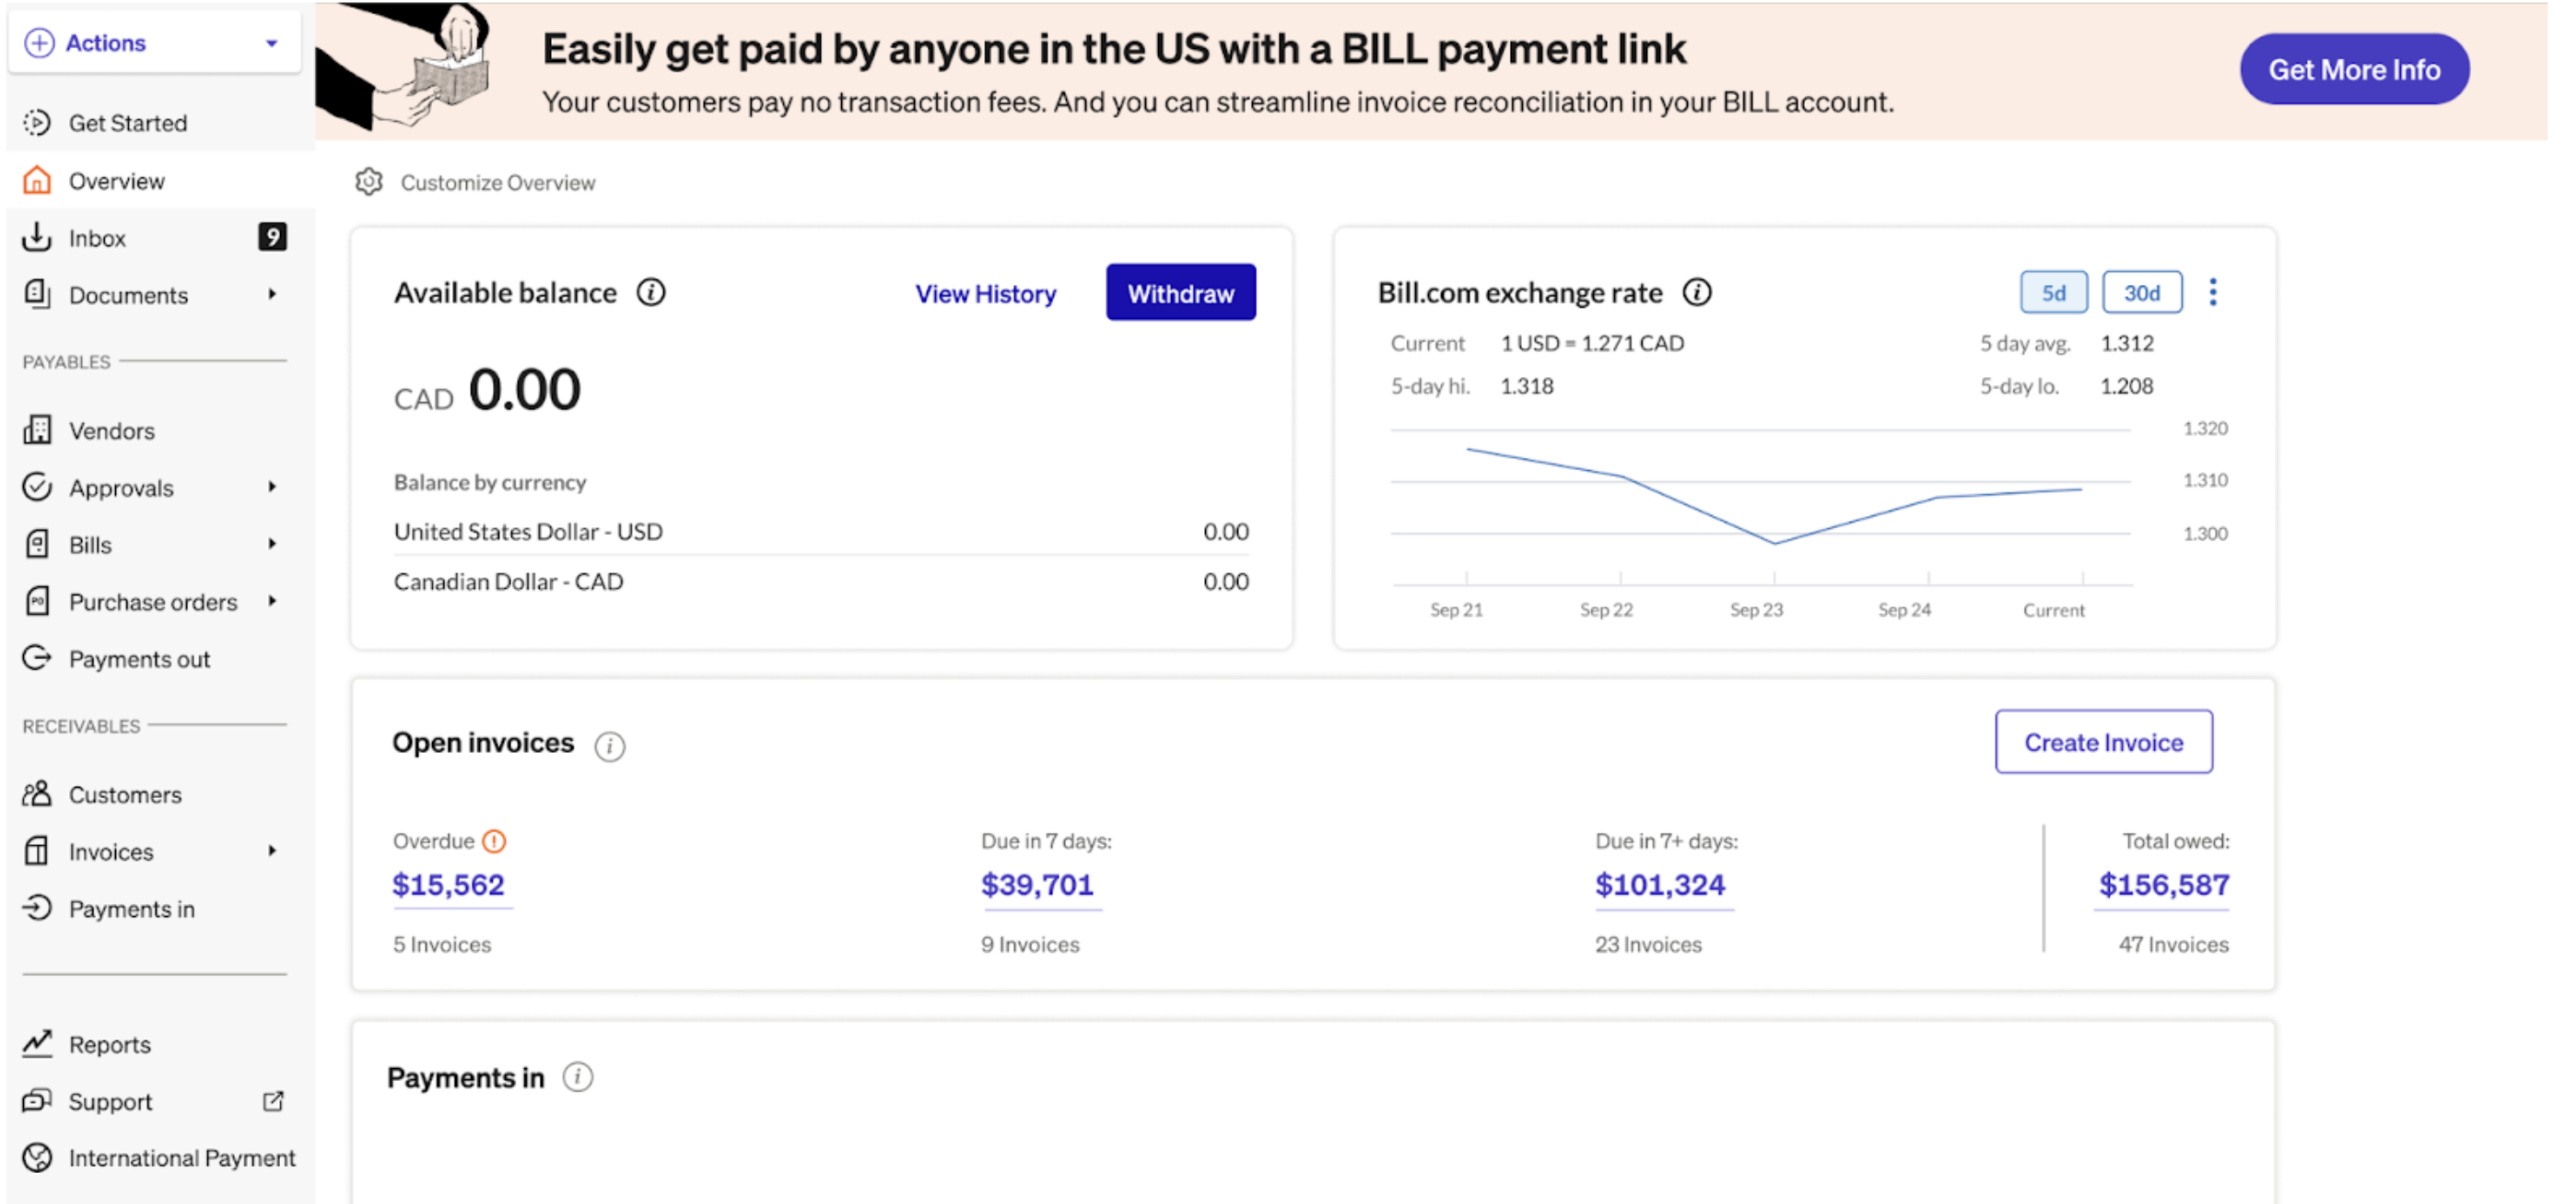Viewport: 2554px width, 1204px height.
Task: Open Customers from the Receivables section
Action: click(x=125, y=794)
